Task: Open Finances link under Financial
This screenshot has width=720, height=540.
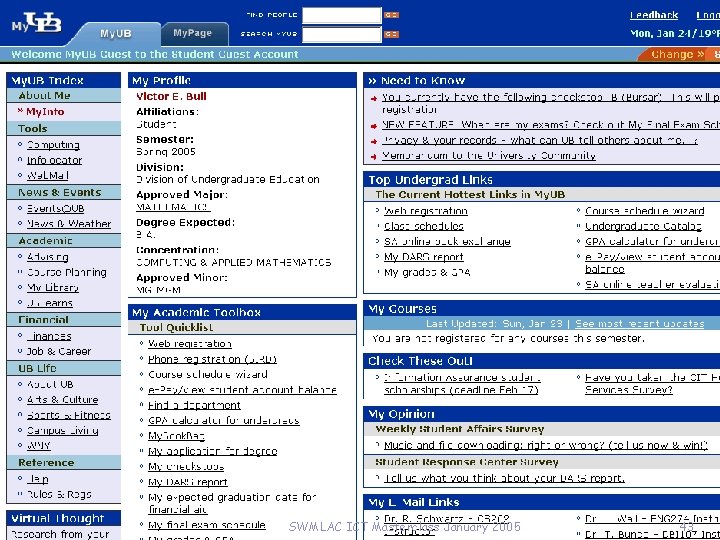Action: [x=49, y=336]
